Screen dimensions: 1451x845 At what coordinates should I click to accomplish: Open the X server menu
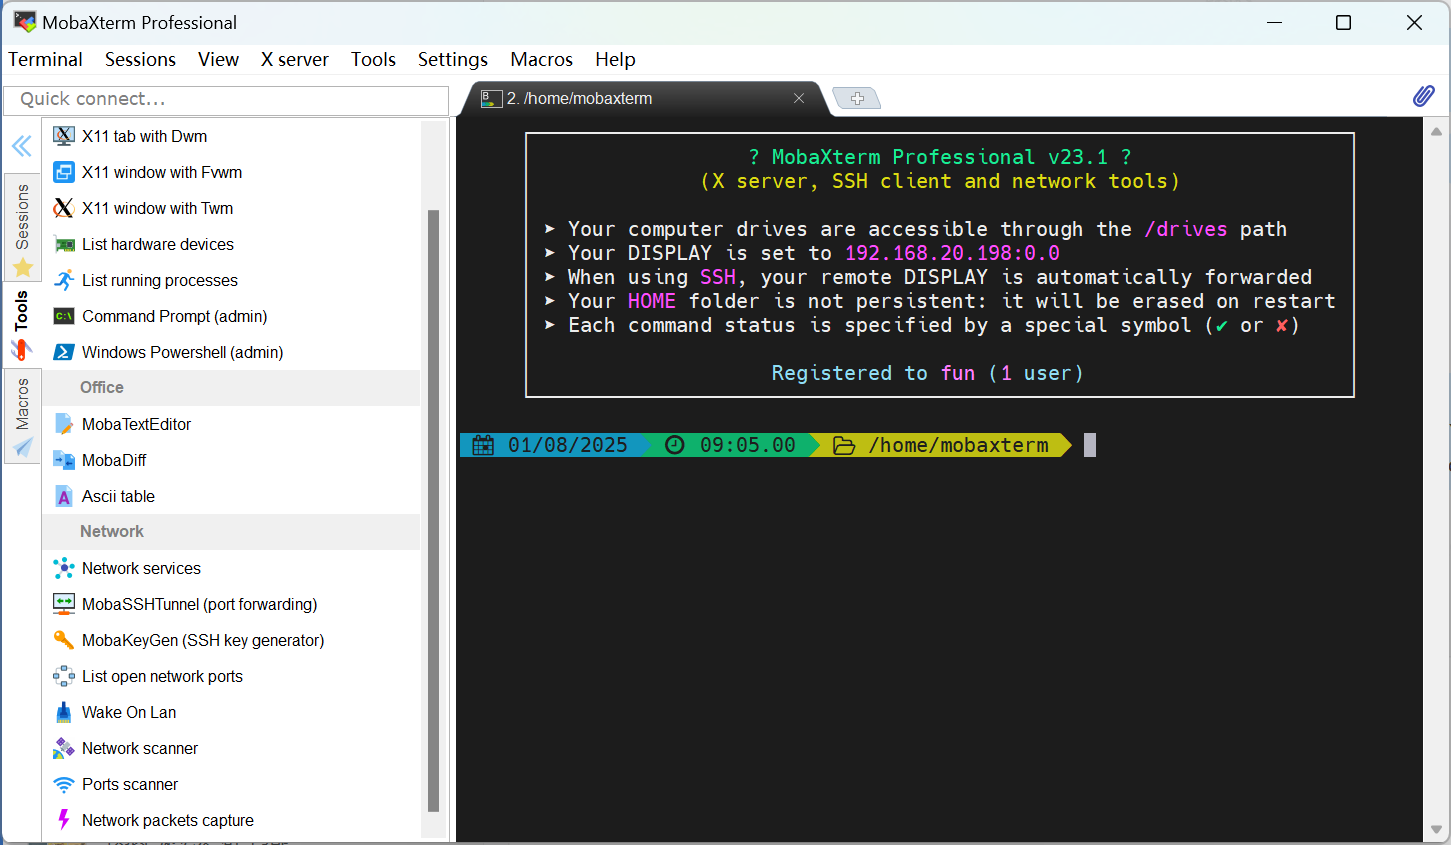coord(295,59)
